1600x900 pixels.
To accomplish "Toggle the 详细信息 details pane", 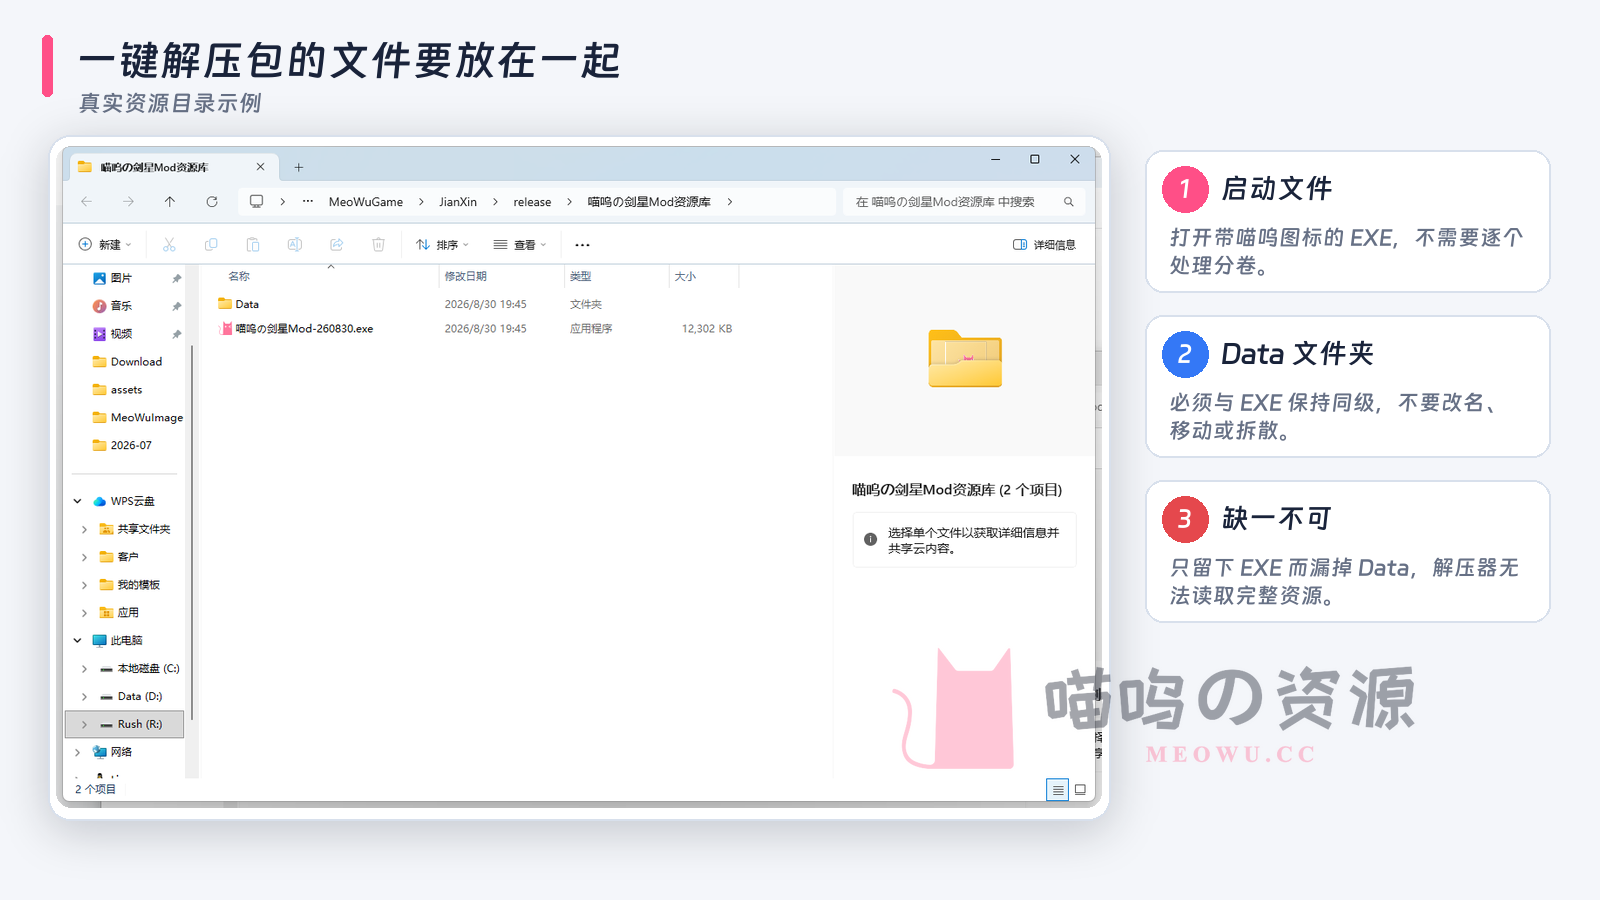I will point(1044,245).
